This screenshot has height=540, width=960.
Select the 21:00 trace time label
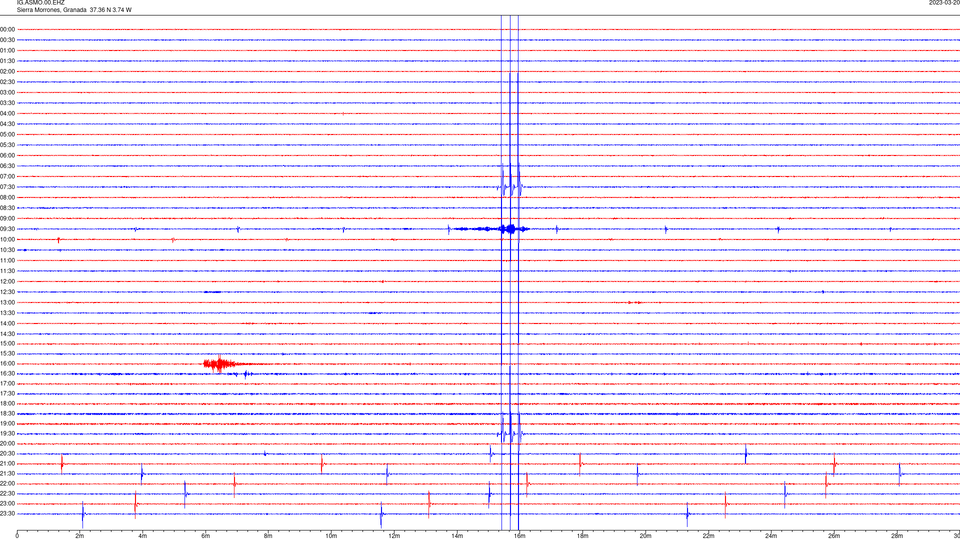tap(7, 463)
